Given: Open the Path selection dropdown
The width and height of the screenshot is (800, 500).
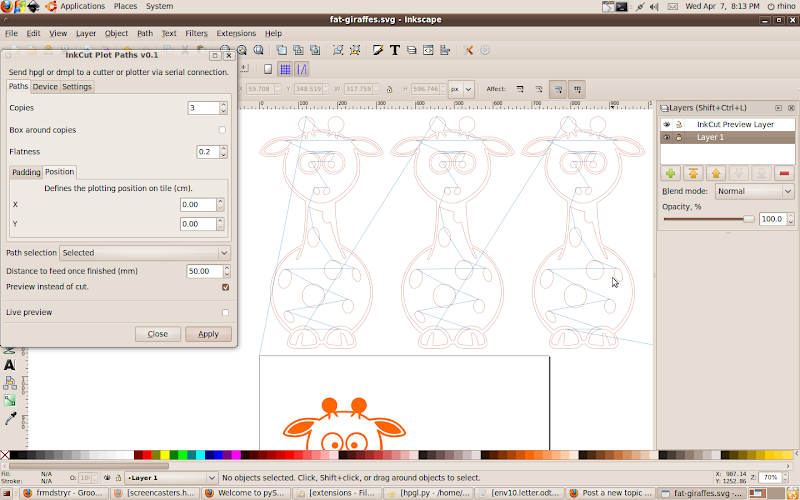Looking at the screenshot, I should [145, 253].
